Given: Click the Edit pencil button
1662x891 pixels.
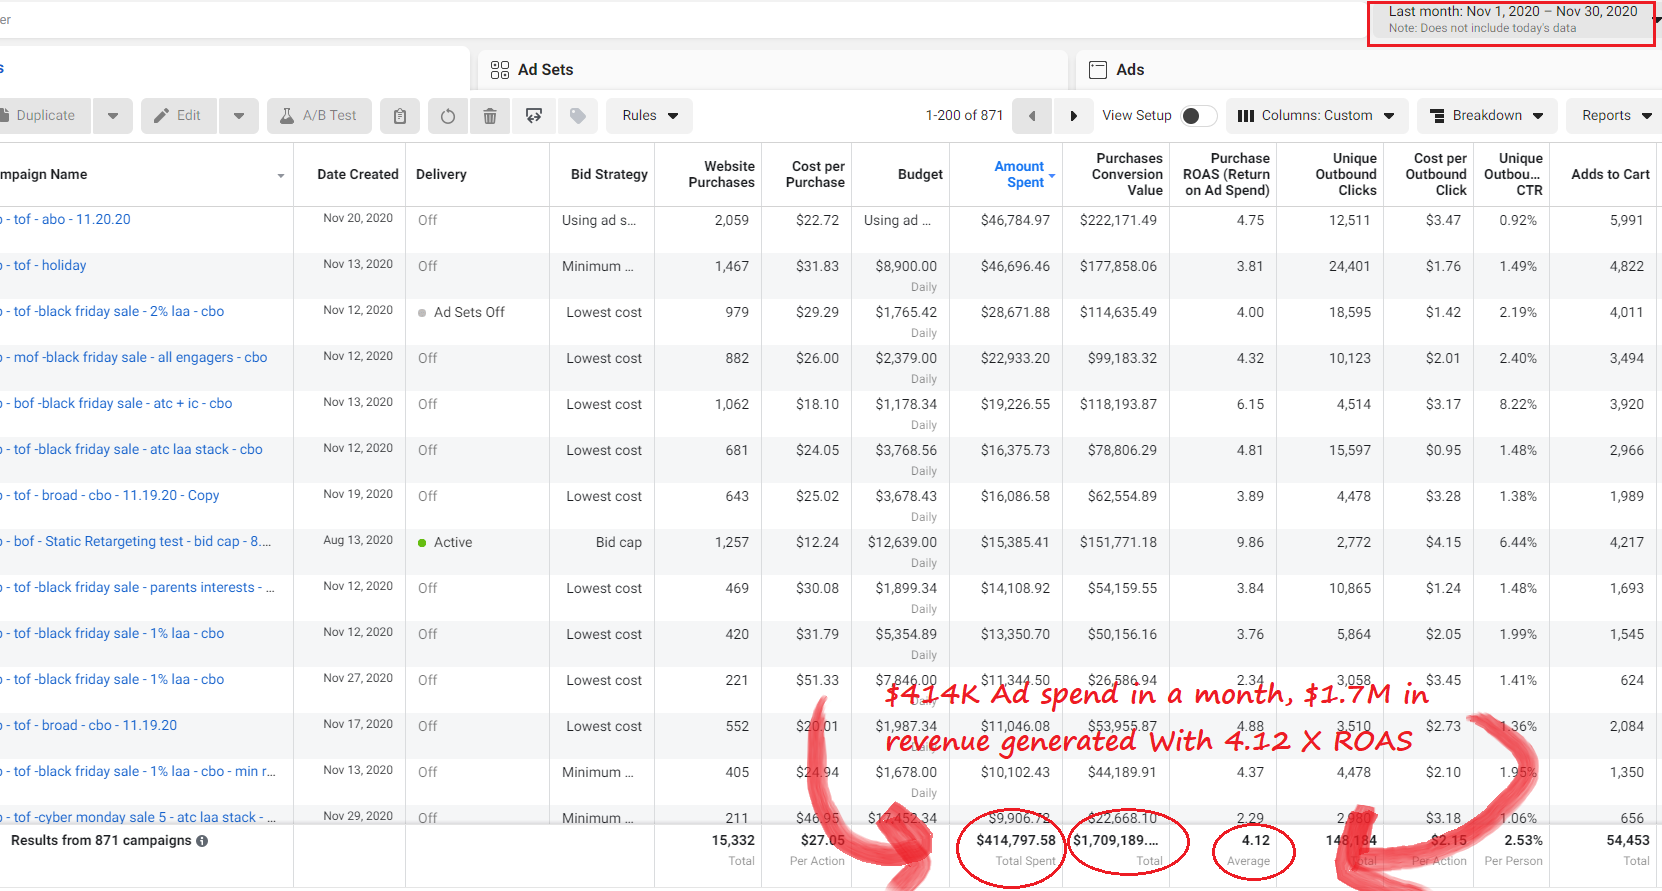Looking at the screenshot, I should pos(178,116).
